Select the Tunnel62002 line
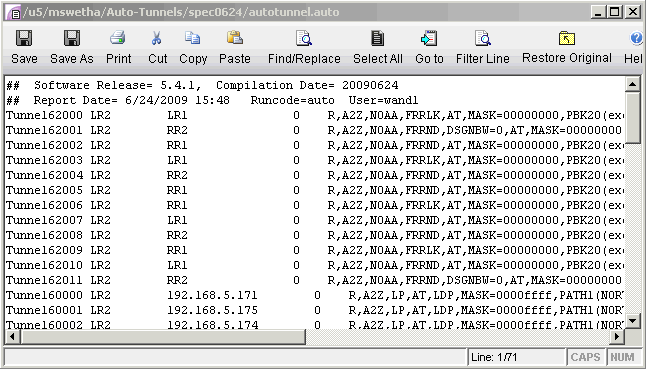646x369 pixels. (x=315, y=145)
